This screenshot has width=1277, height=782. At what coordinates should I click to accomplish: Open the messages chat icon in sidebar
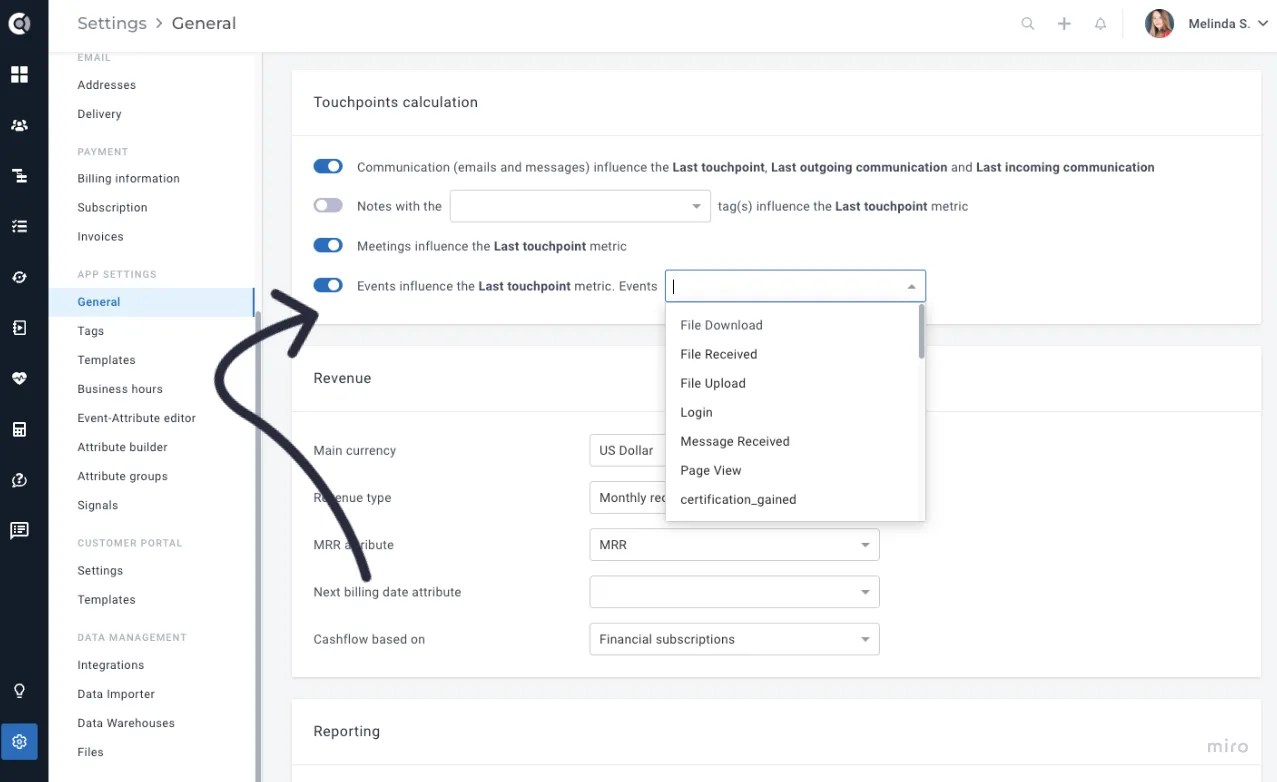point(19,531)
